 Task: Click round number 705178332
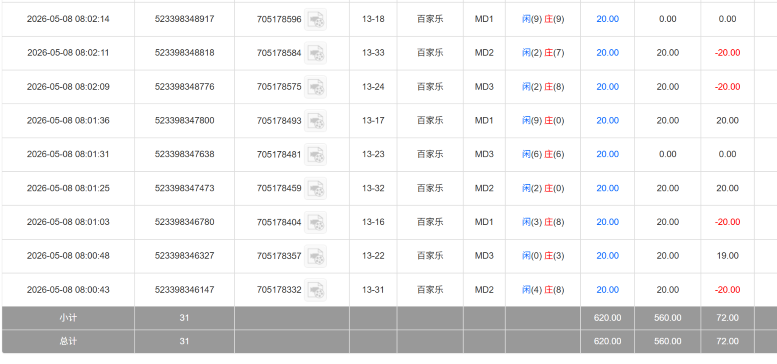[279, 290]
